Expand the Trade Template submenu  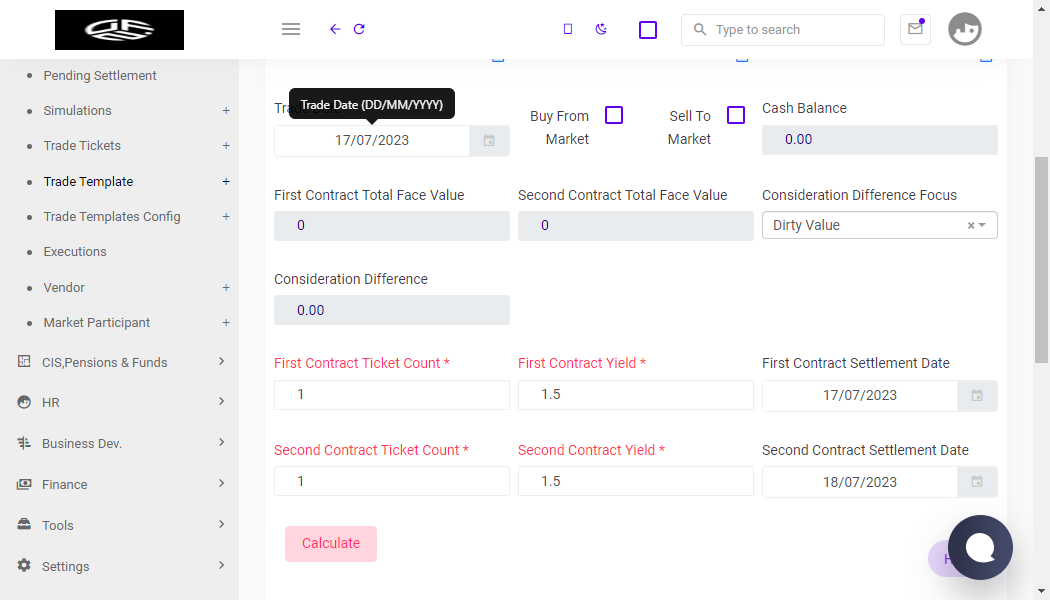(226, 181)
